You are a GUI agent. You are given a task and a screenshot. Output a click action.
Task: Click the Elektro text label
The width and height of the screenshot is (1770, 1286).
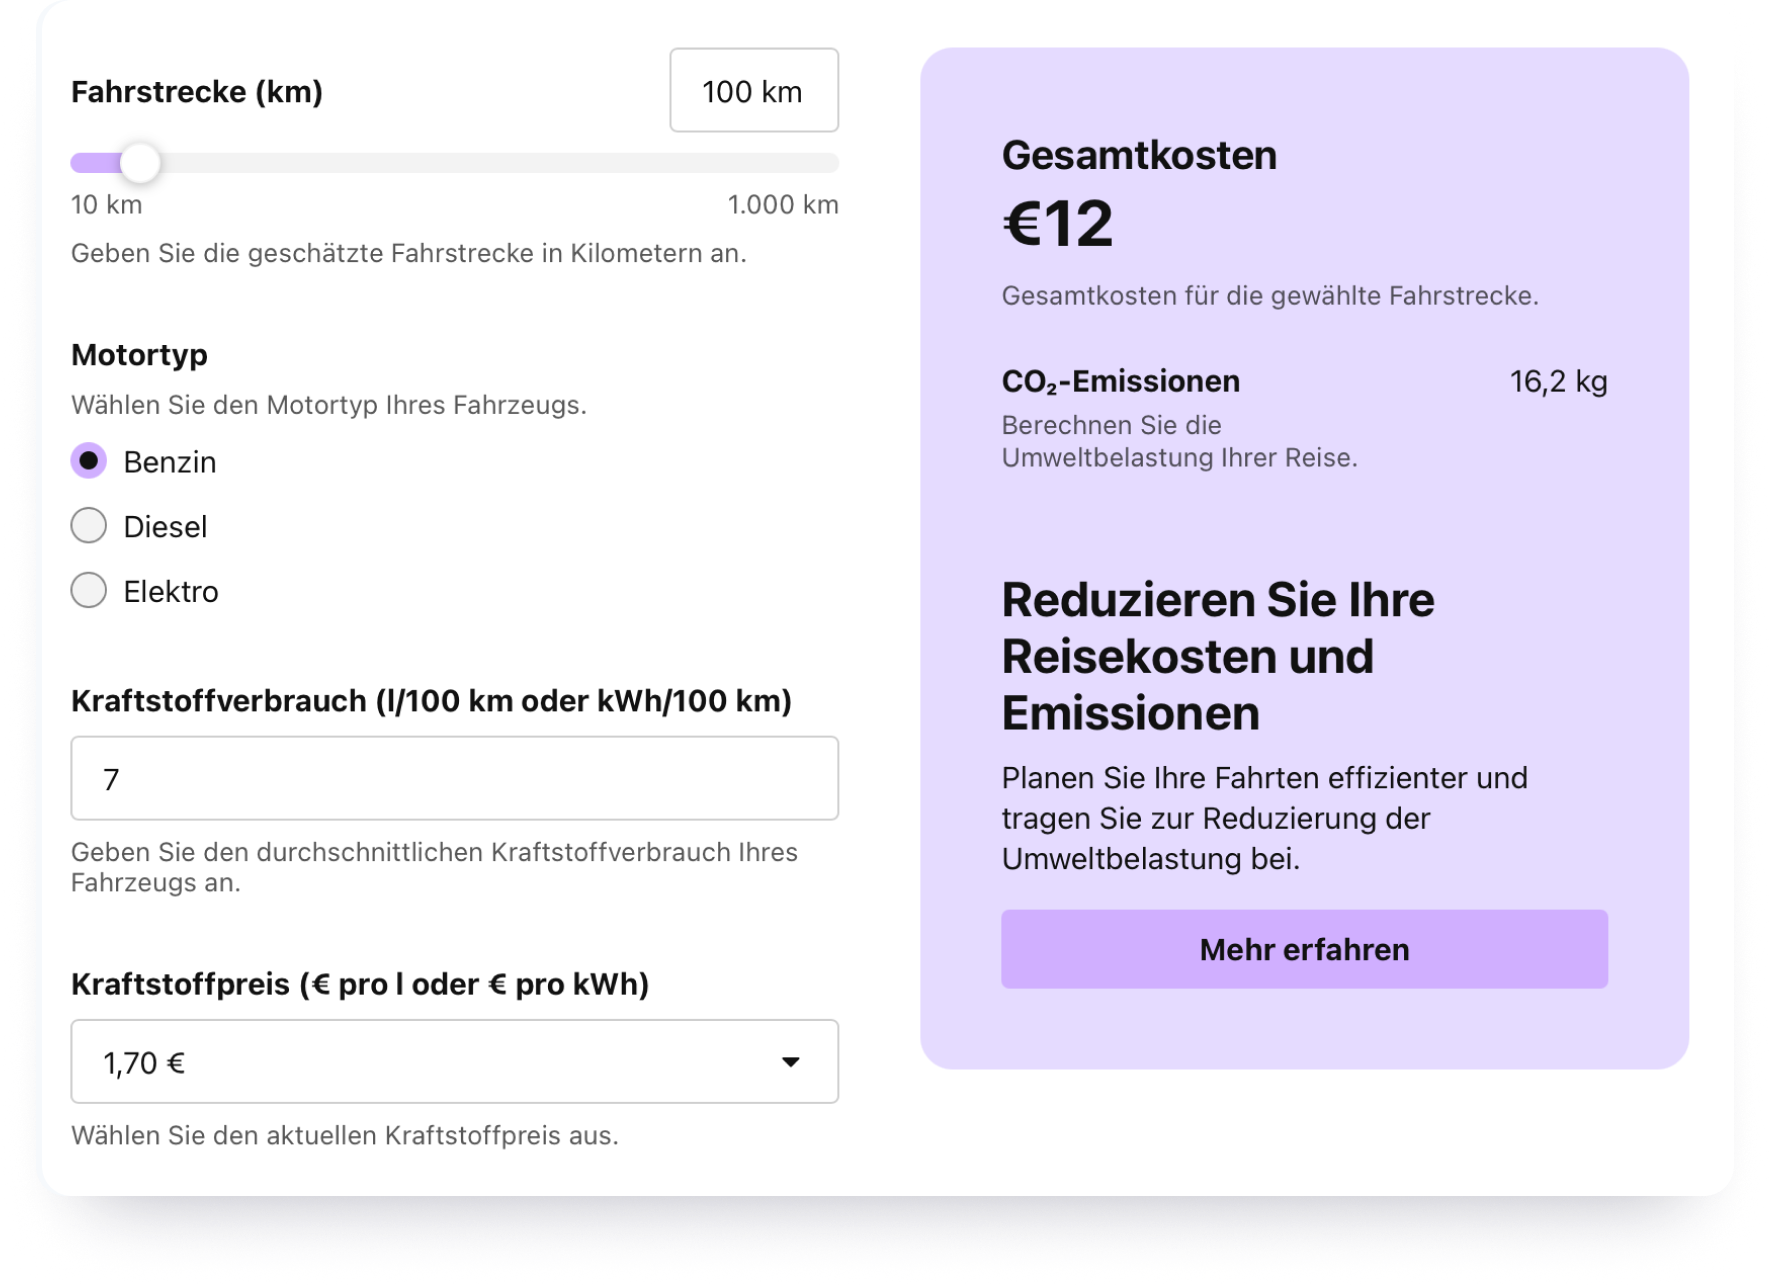point(170,592)
